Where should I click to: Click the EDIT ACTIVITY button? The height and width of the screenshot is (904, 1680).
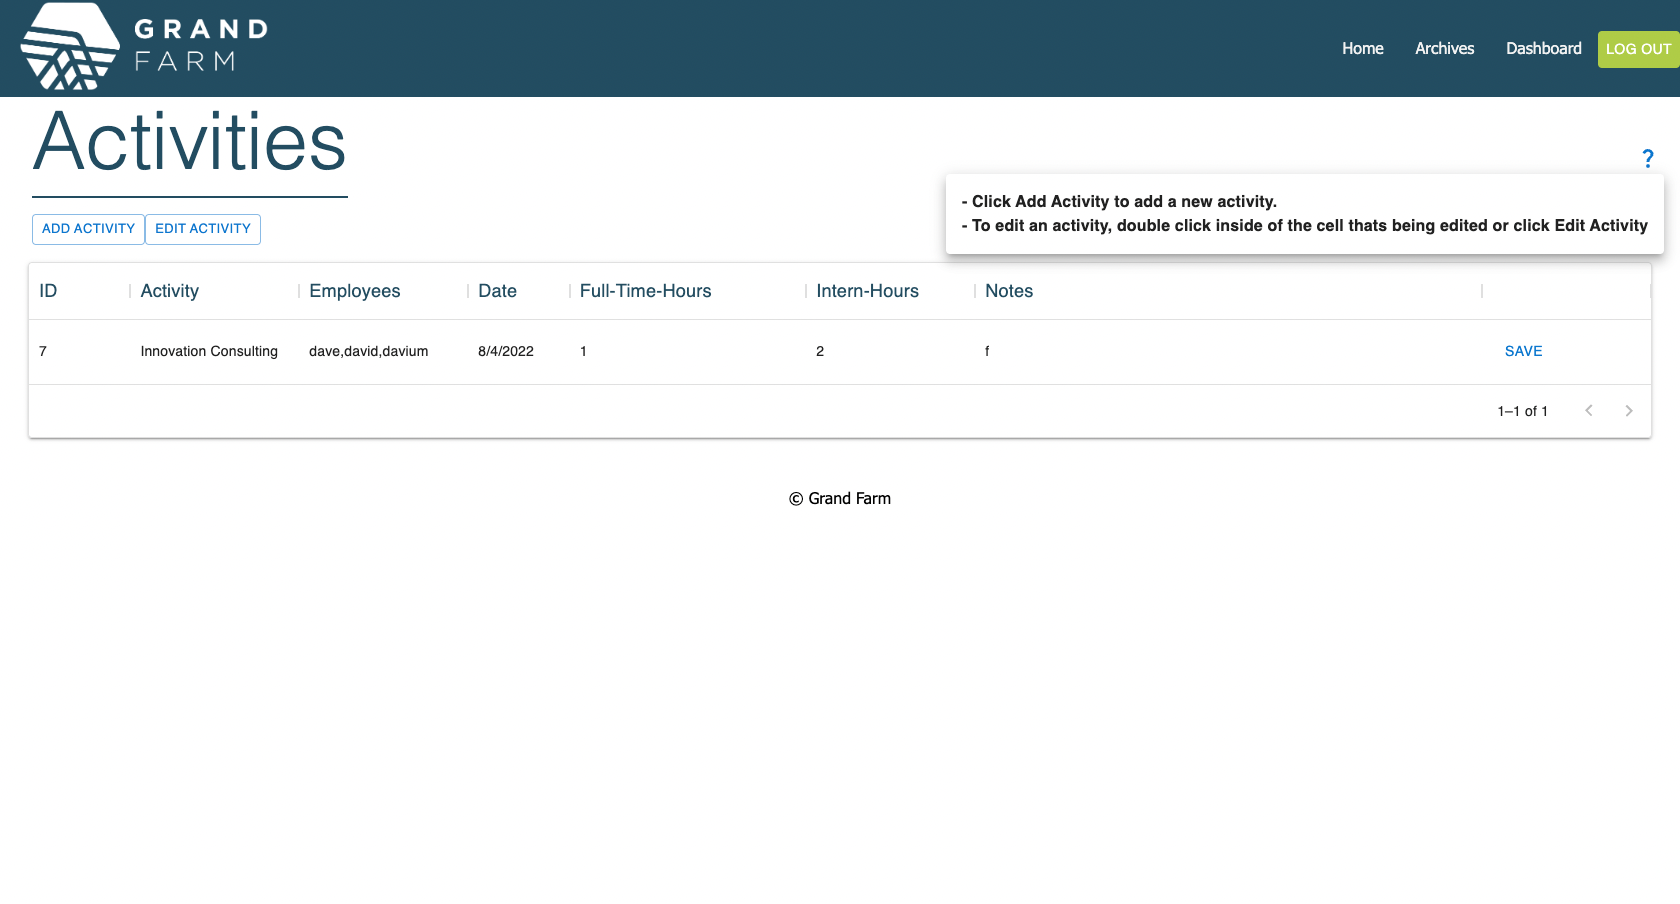(203, 229)
